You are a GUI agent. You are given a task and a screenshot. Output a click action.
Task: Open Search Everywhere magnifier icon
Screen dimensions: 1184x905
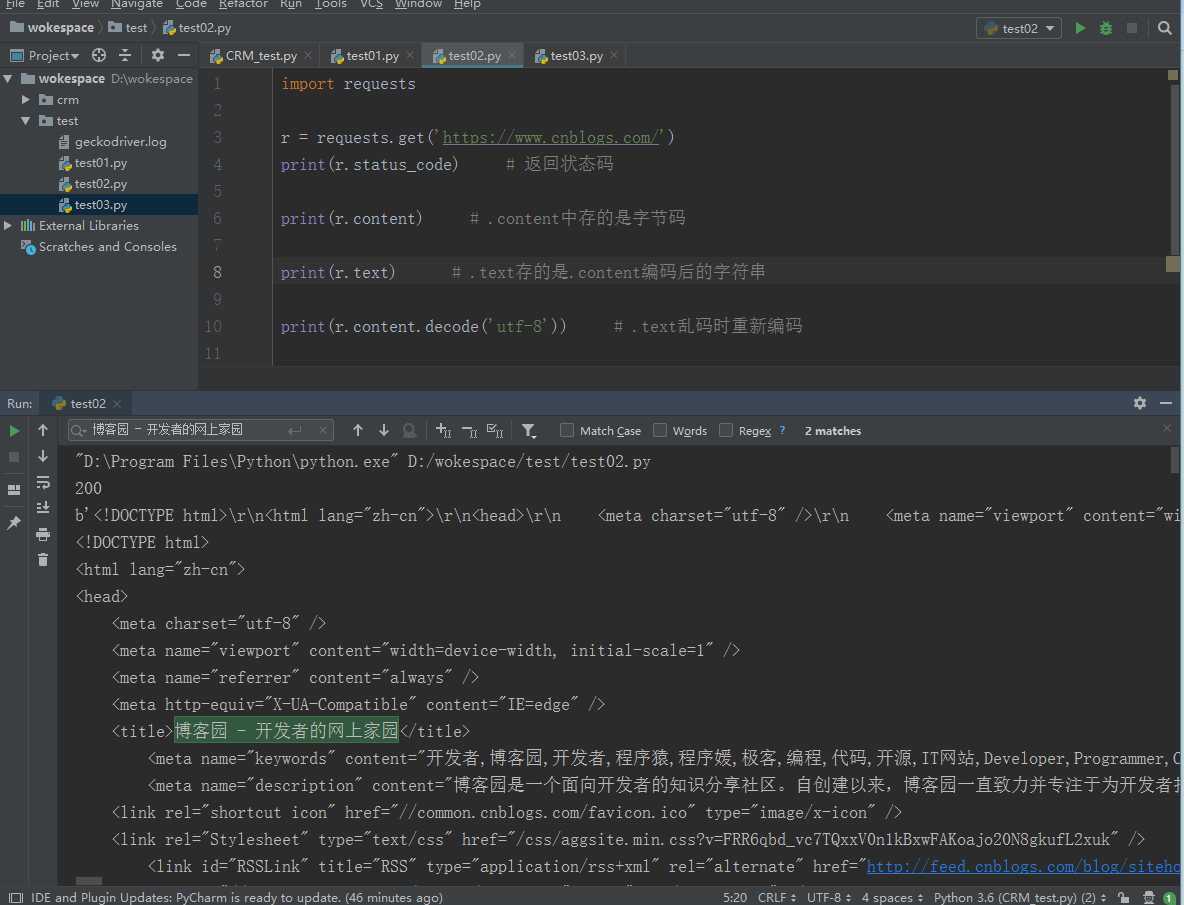point(1164,28)
